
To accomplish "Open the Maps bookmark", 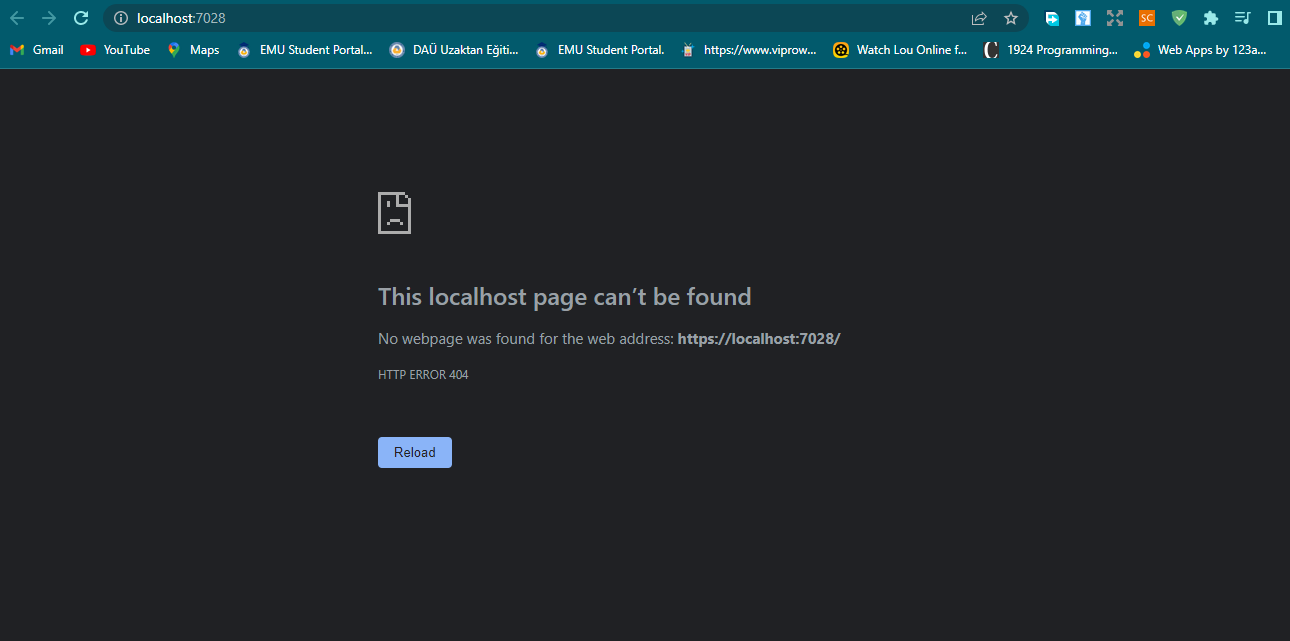I will pos(194,50).
